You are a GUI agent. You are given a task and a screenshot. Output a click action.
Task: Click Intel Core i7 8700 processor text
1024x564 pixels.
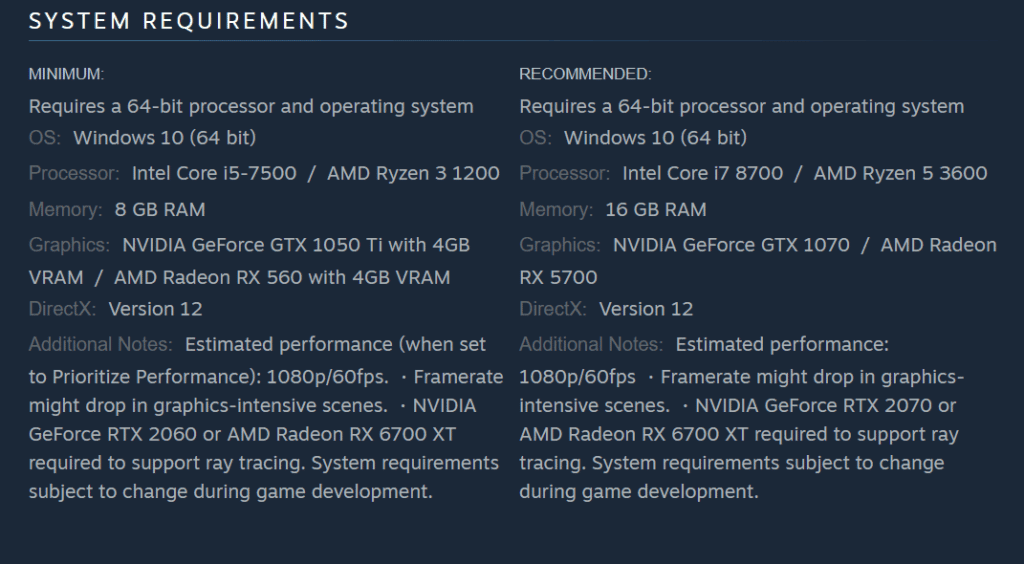[x=703, y=173]
